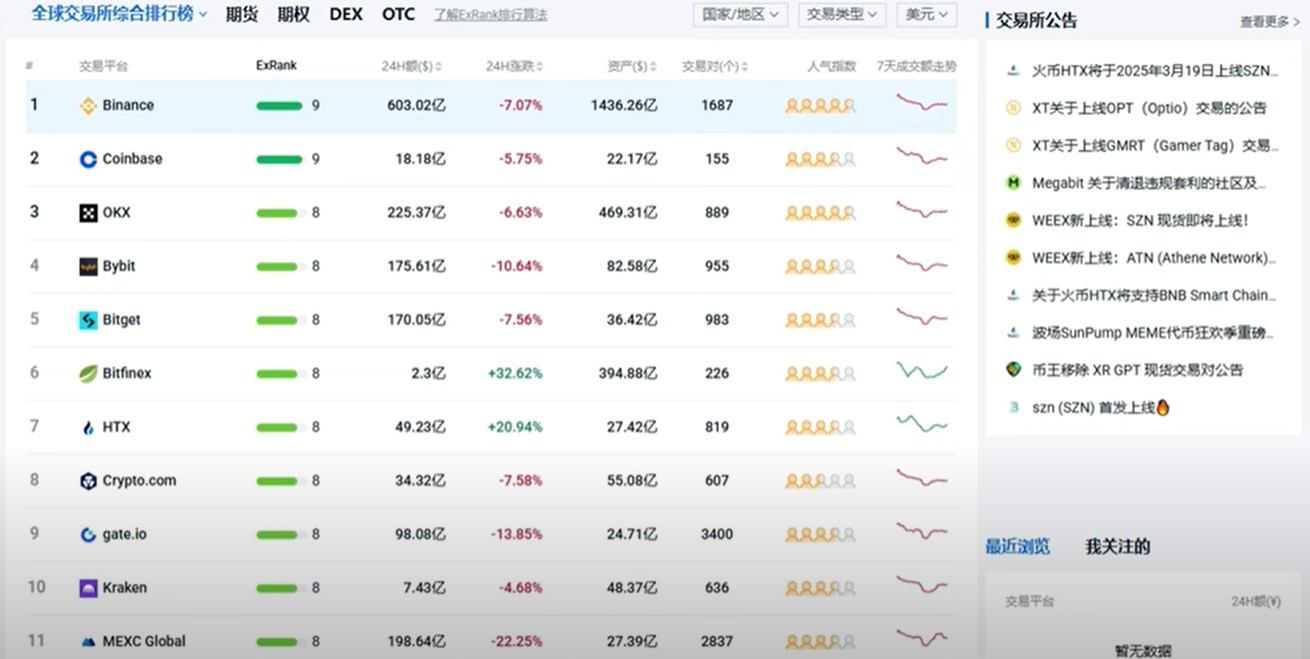Switch to the 期权 tab

[x=294, y=15]
